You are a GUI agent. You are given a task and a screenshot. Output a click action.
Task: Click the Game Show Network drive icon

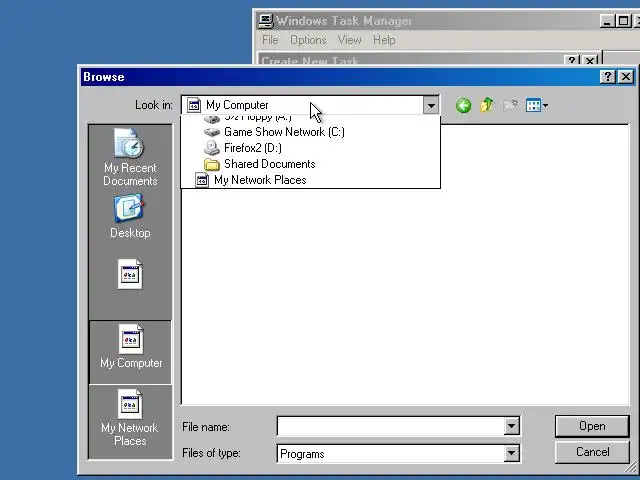211,132
